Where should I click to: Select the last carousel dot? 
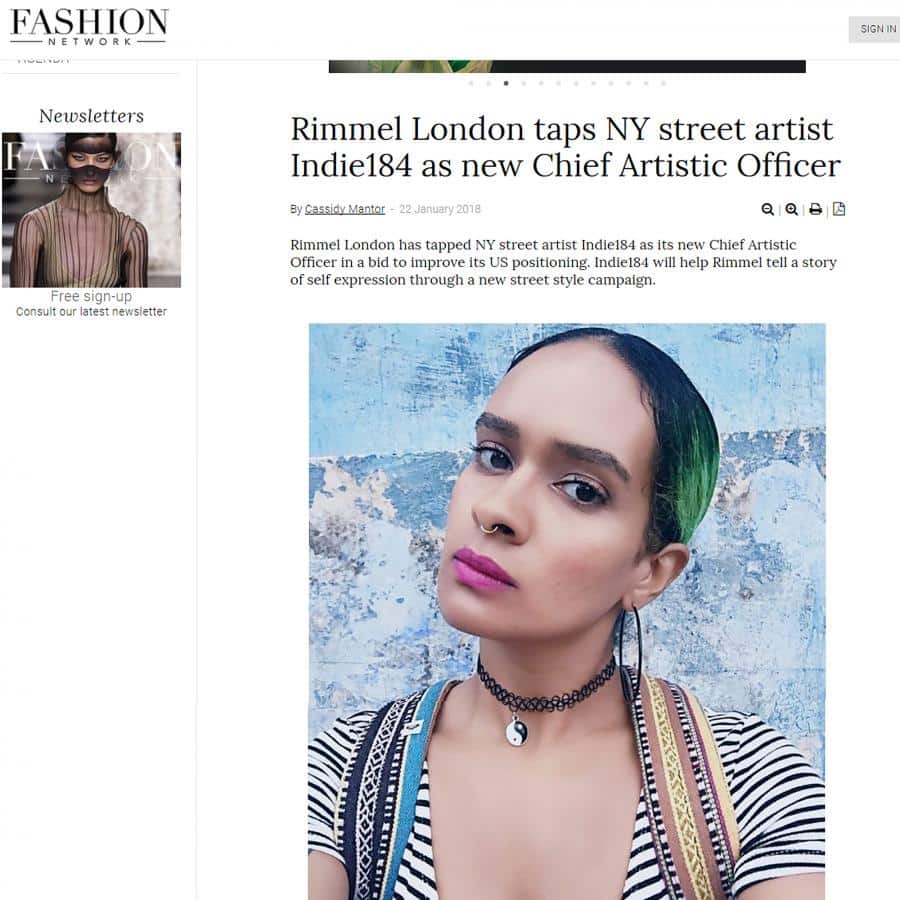point(664,83)
